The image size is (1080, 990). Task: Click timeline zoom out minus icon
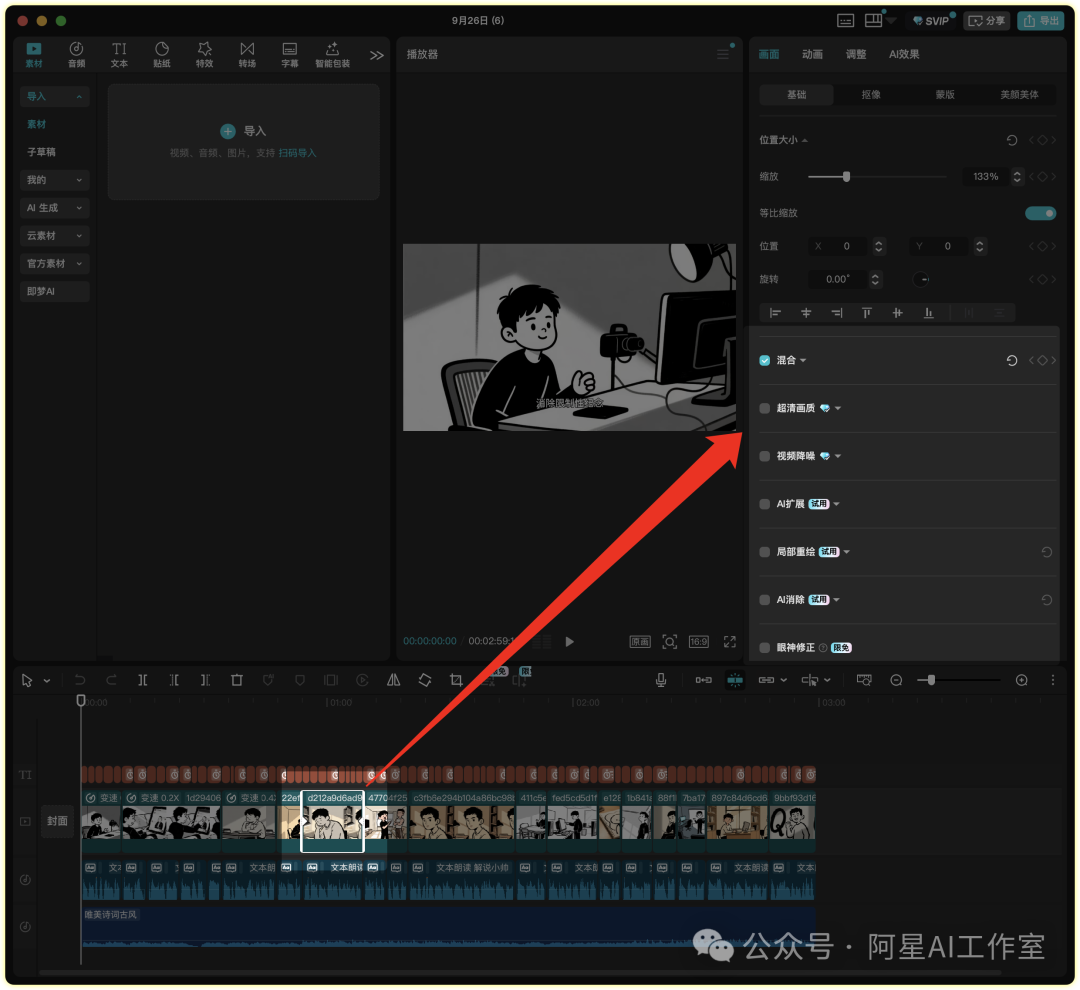(896, 680)
